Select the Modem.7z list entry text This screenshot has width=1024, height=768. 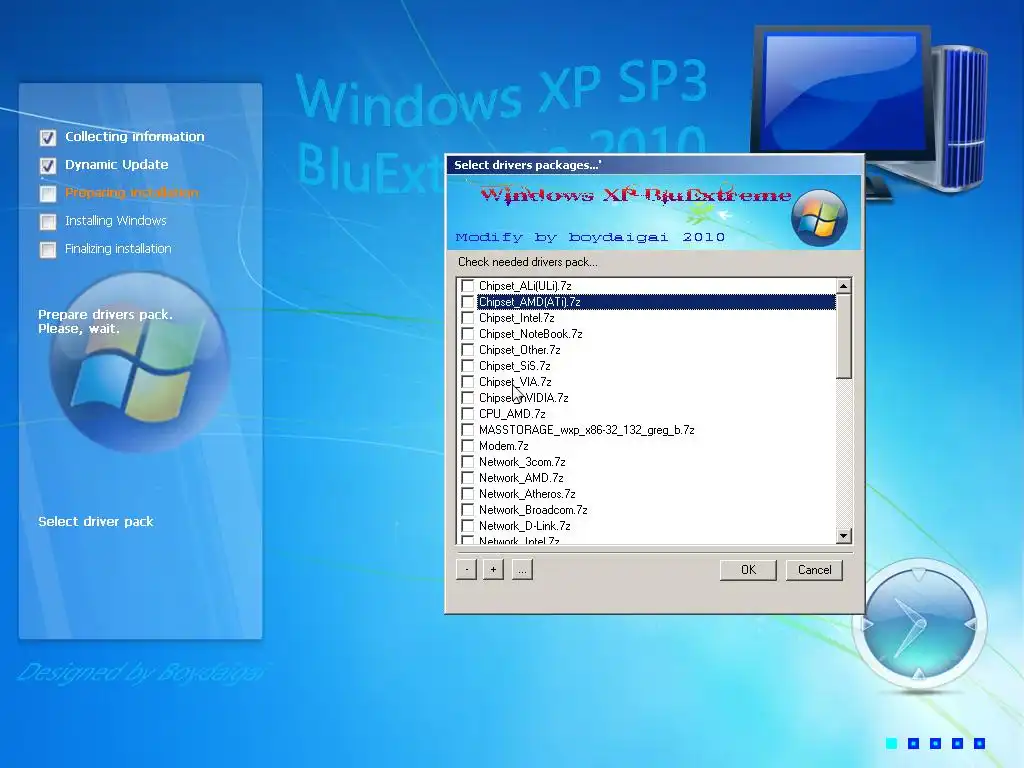(504, 446)
